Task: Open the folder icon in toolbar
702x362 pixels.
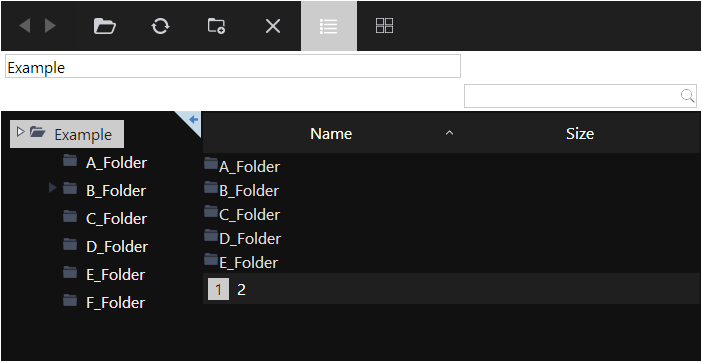Action: (105, 26)
